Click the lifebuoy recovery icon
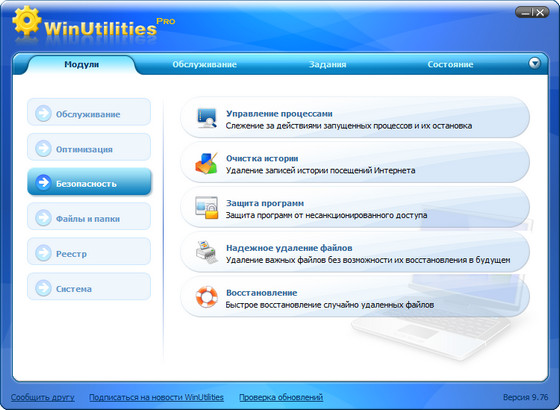The height and width of the screenshot is (410, 560). coord(206,297)
